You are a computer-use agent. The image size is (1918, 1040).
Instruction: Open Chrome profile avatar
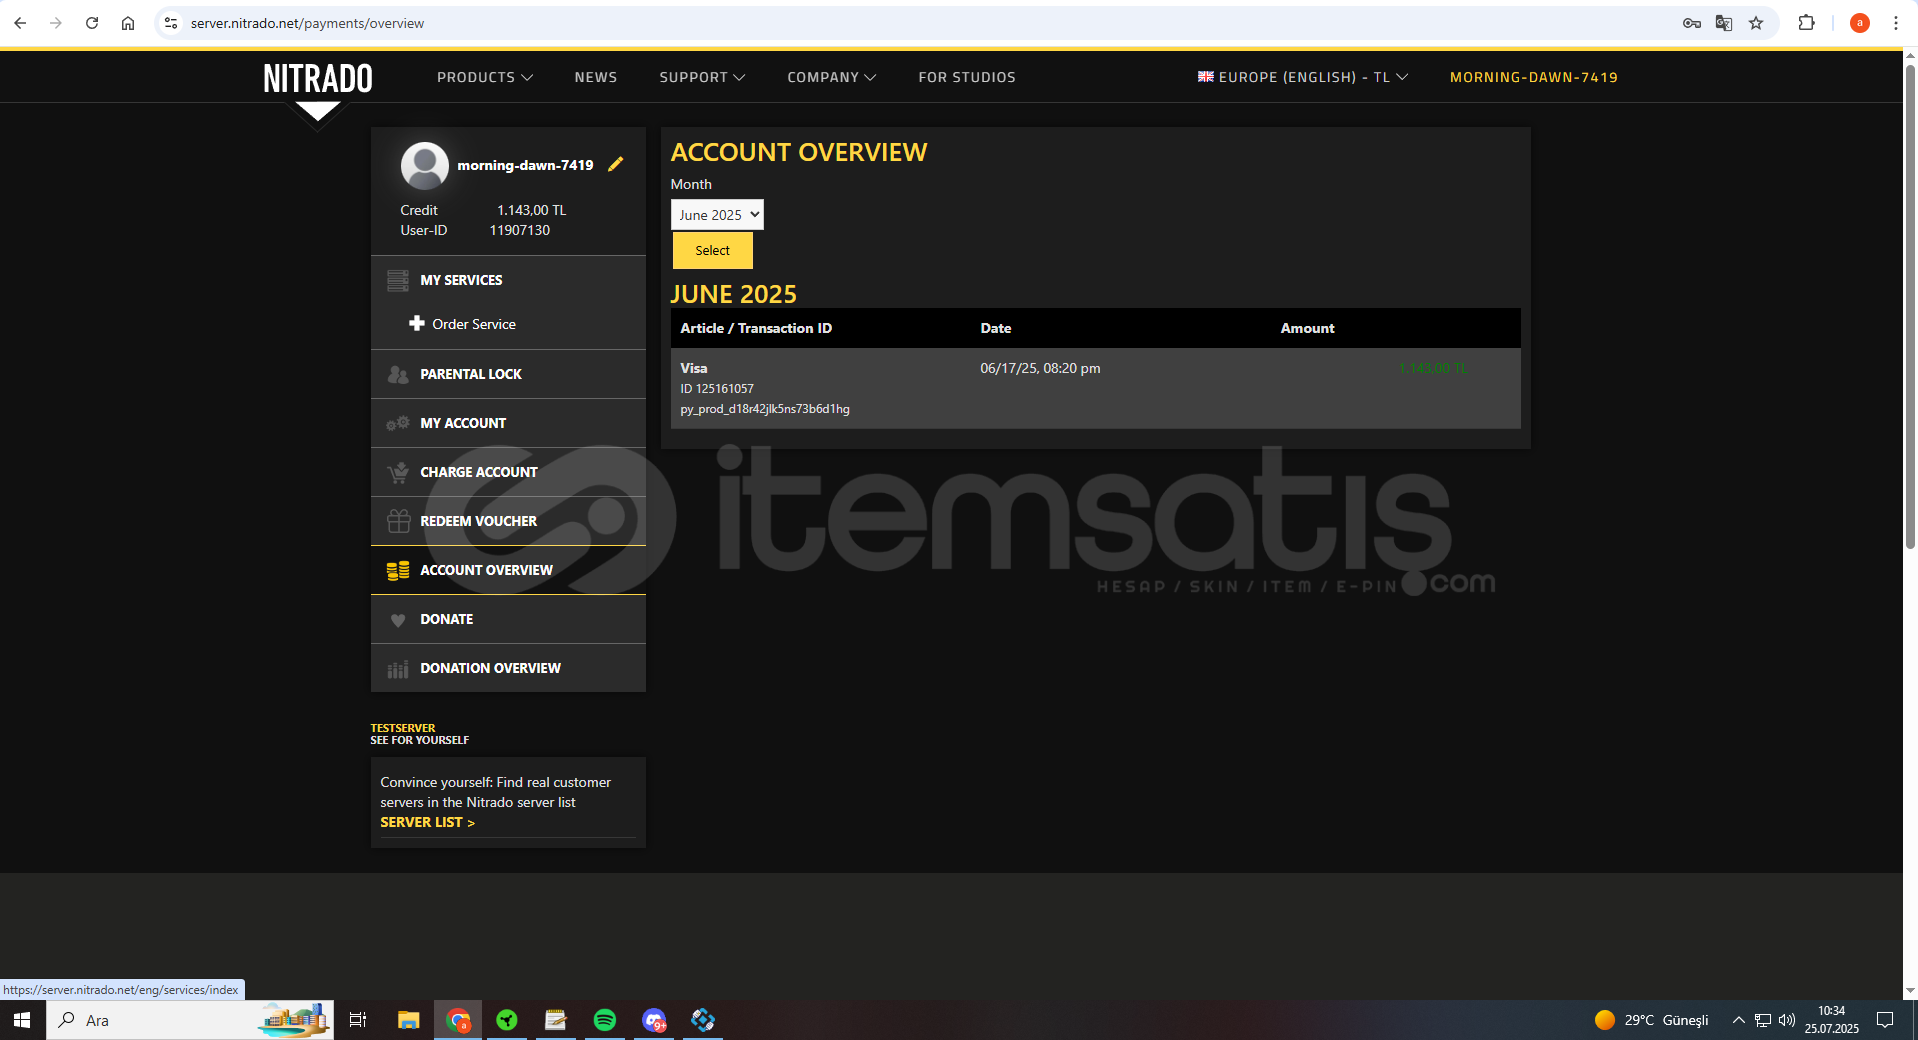pyautogui.click(x=1860, y=23)
